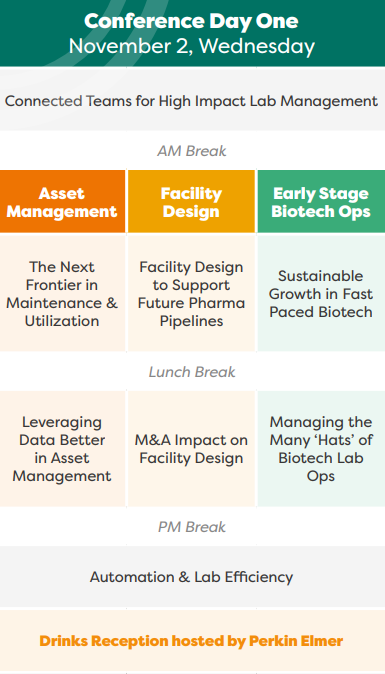Viewport: 385px width, 674px height.
Task: Click the PM Break row
Action: [192, 527]
